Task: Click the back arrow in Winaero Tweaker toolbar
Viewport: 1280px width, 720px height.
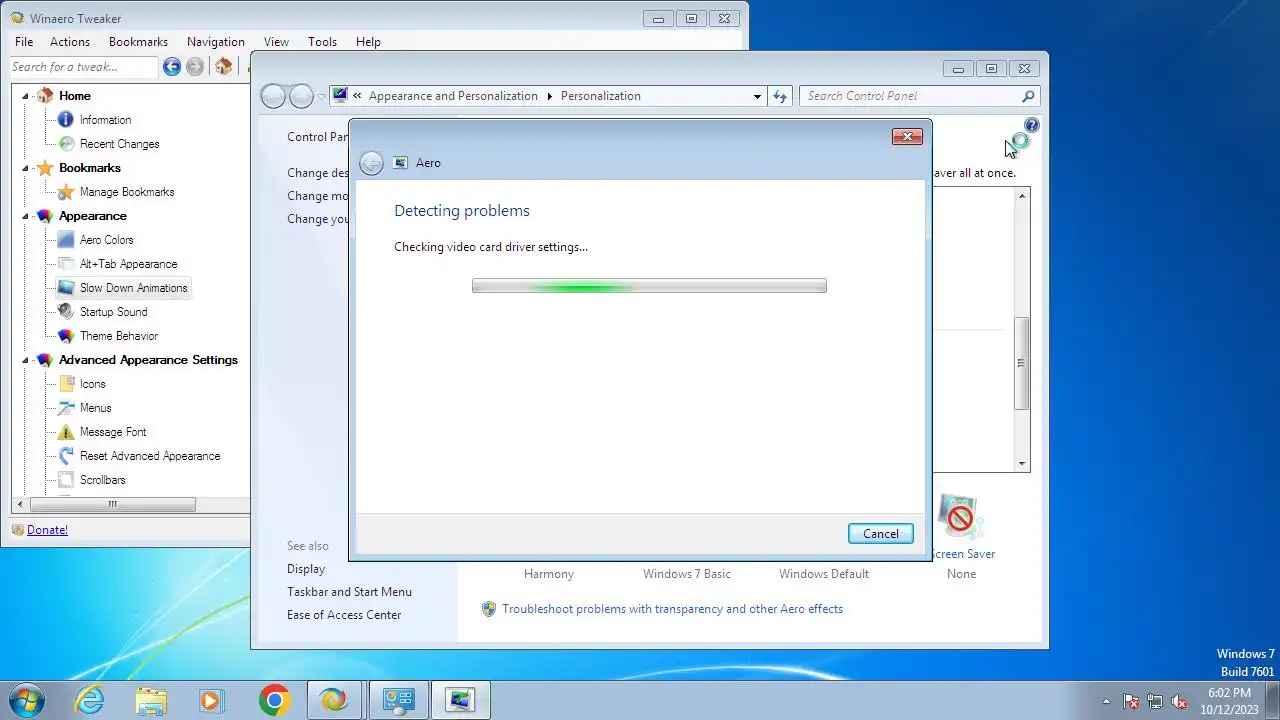Action: tap(172, 67)
